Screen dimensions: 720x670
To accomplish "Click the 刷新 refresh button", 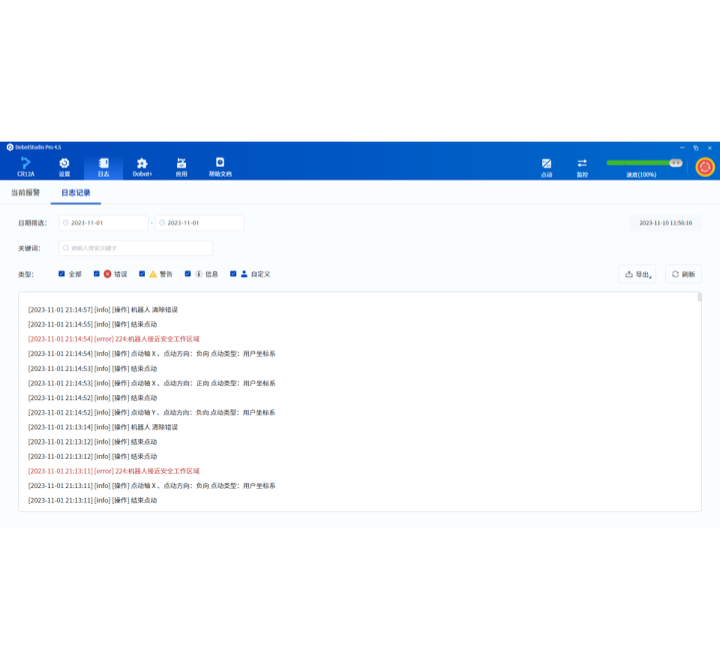I will coord(683,274).
